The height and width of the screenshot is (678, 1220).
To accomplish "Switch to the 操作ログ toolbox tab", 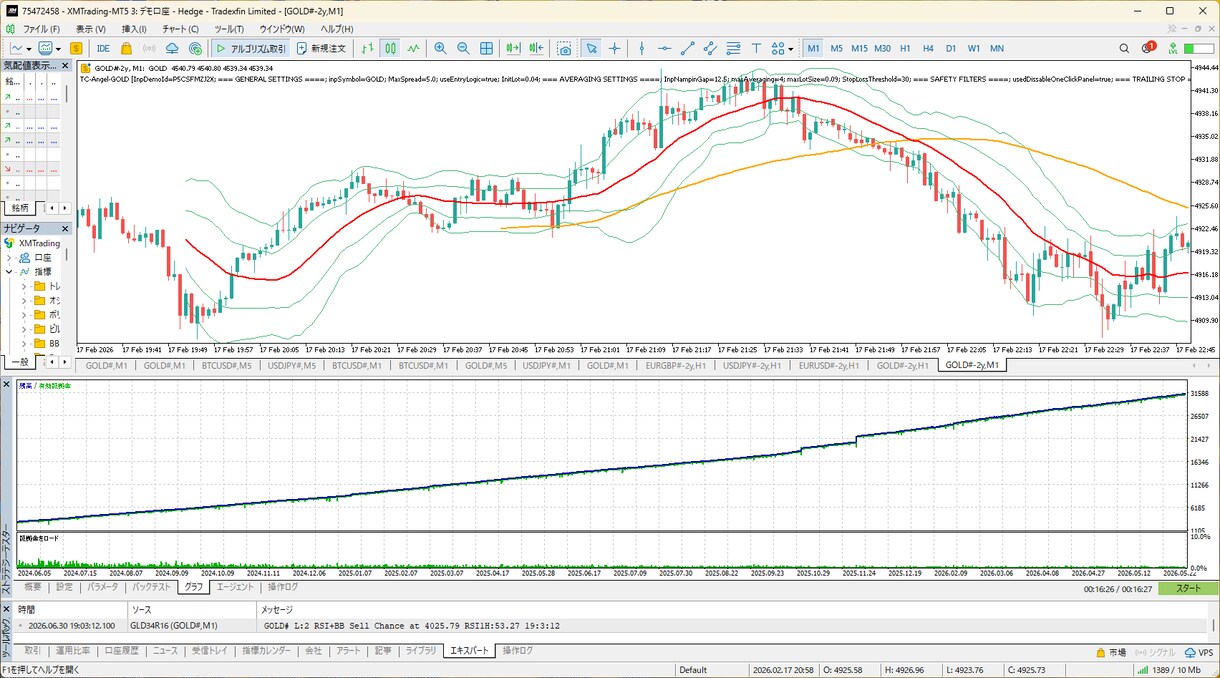I will 518,650.
